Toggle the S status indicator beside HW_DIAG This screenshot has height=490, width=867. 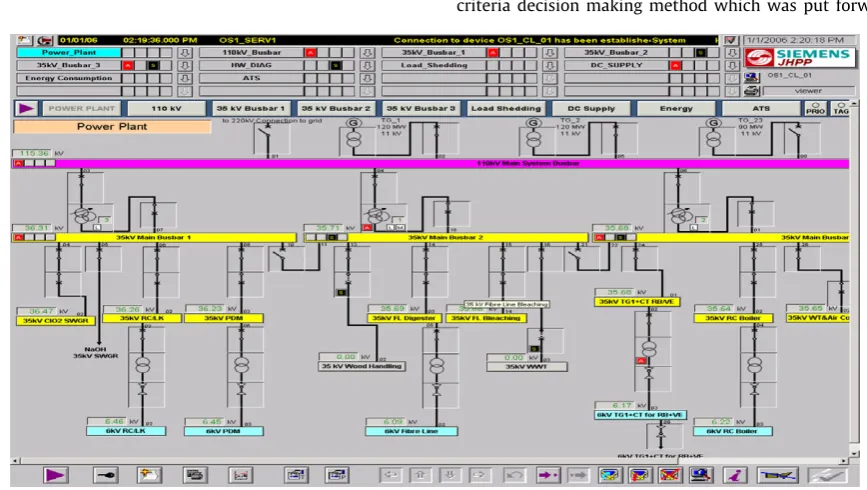tap(335, 65)
